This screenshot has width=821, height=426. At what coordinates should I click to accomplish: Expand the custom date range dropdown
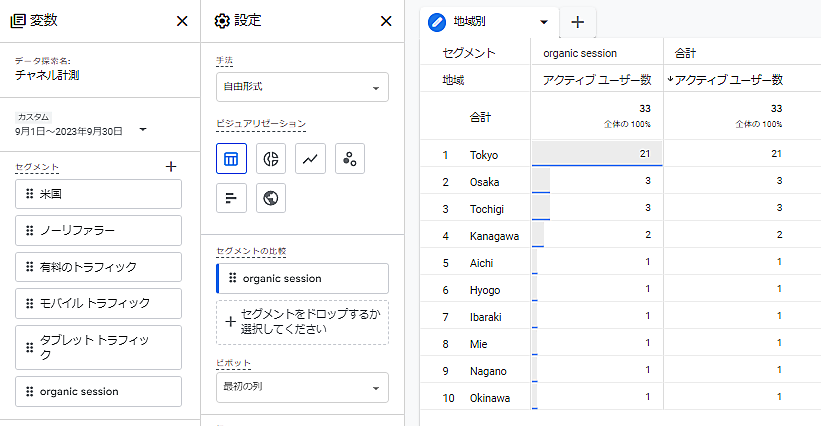point(143,129)
